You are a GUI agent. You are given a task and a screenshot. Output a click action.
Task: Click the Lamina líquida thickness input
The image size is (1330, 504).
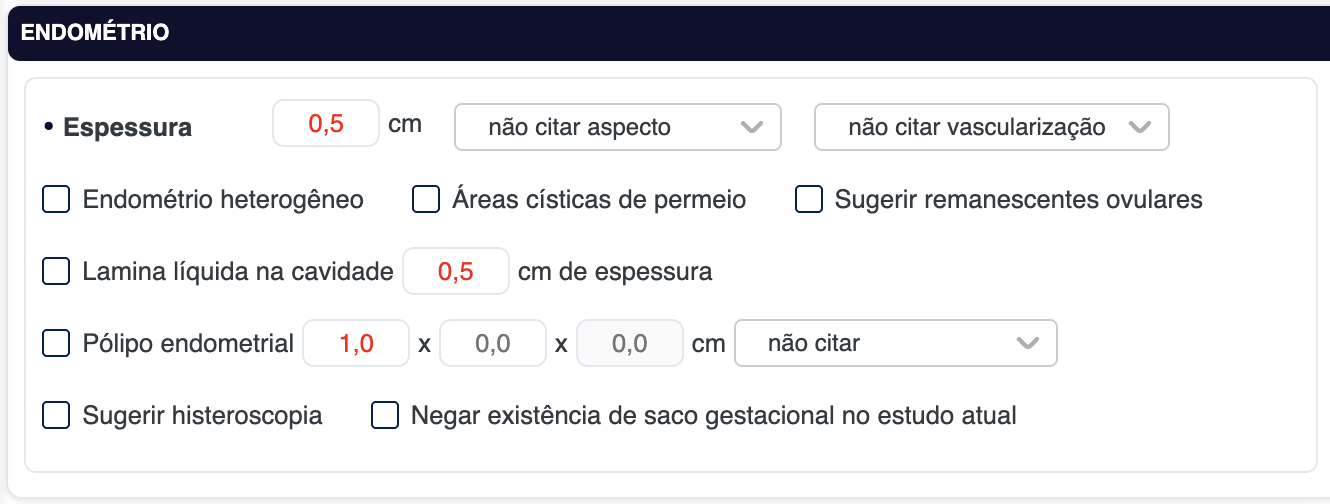coord(456,271)
